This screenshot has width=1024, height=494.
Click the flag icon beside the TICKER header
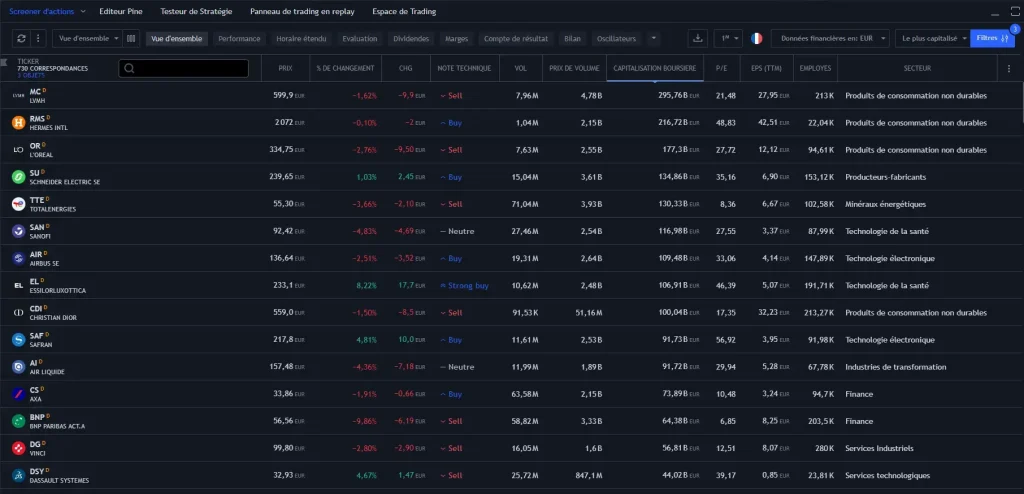point(4,62)
